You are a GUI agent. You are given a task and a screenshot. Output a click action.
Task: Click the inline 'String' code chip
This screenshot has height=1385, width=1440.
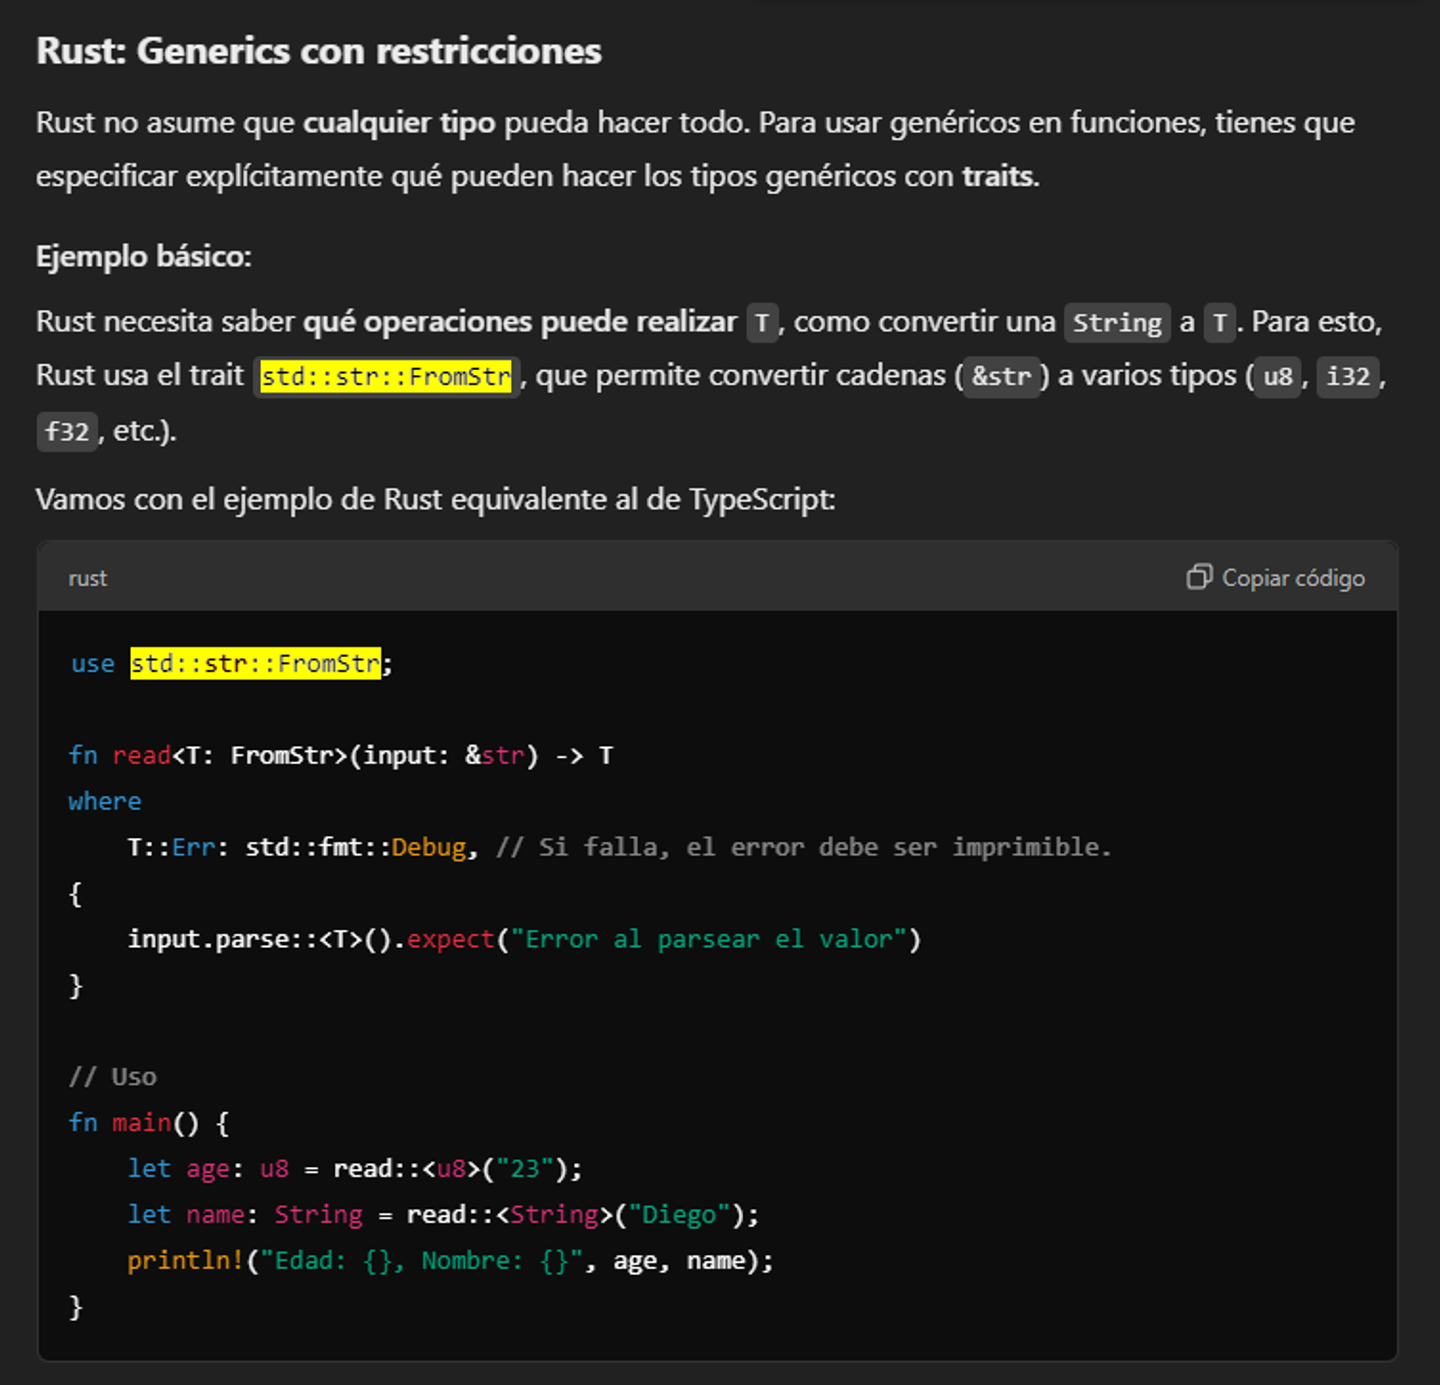click(x=1117, y=322)
